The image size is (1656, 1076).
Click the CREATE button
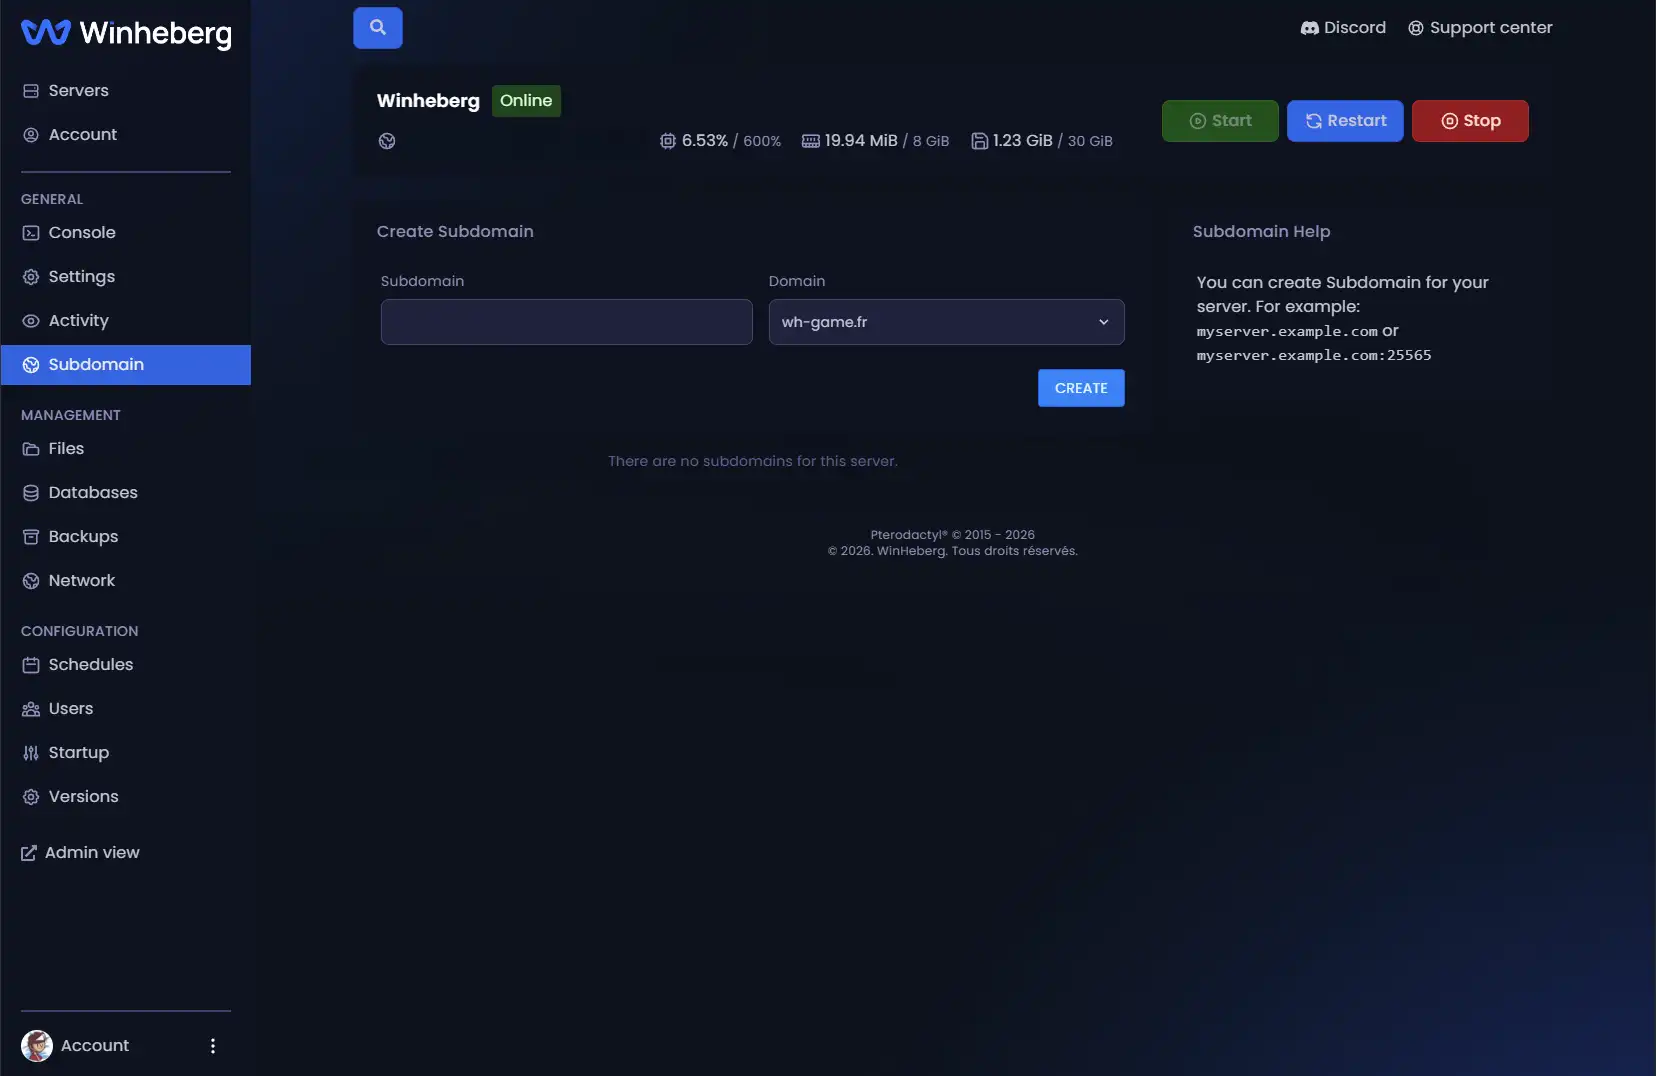point(1081,388)
